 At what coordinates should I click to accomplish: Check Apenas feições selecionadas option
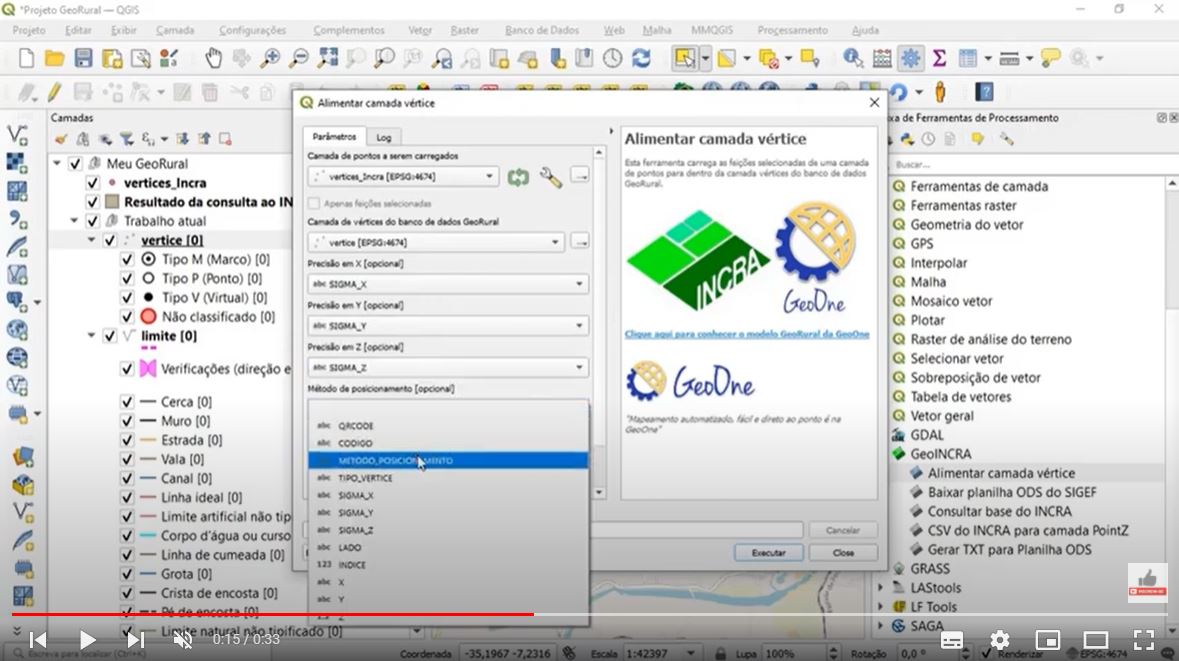(x=314, y=203)
